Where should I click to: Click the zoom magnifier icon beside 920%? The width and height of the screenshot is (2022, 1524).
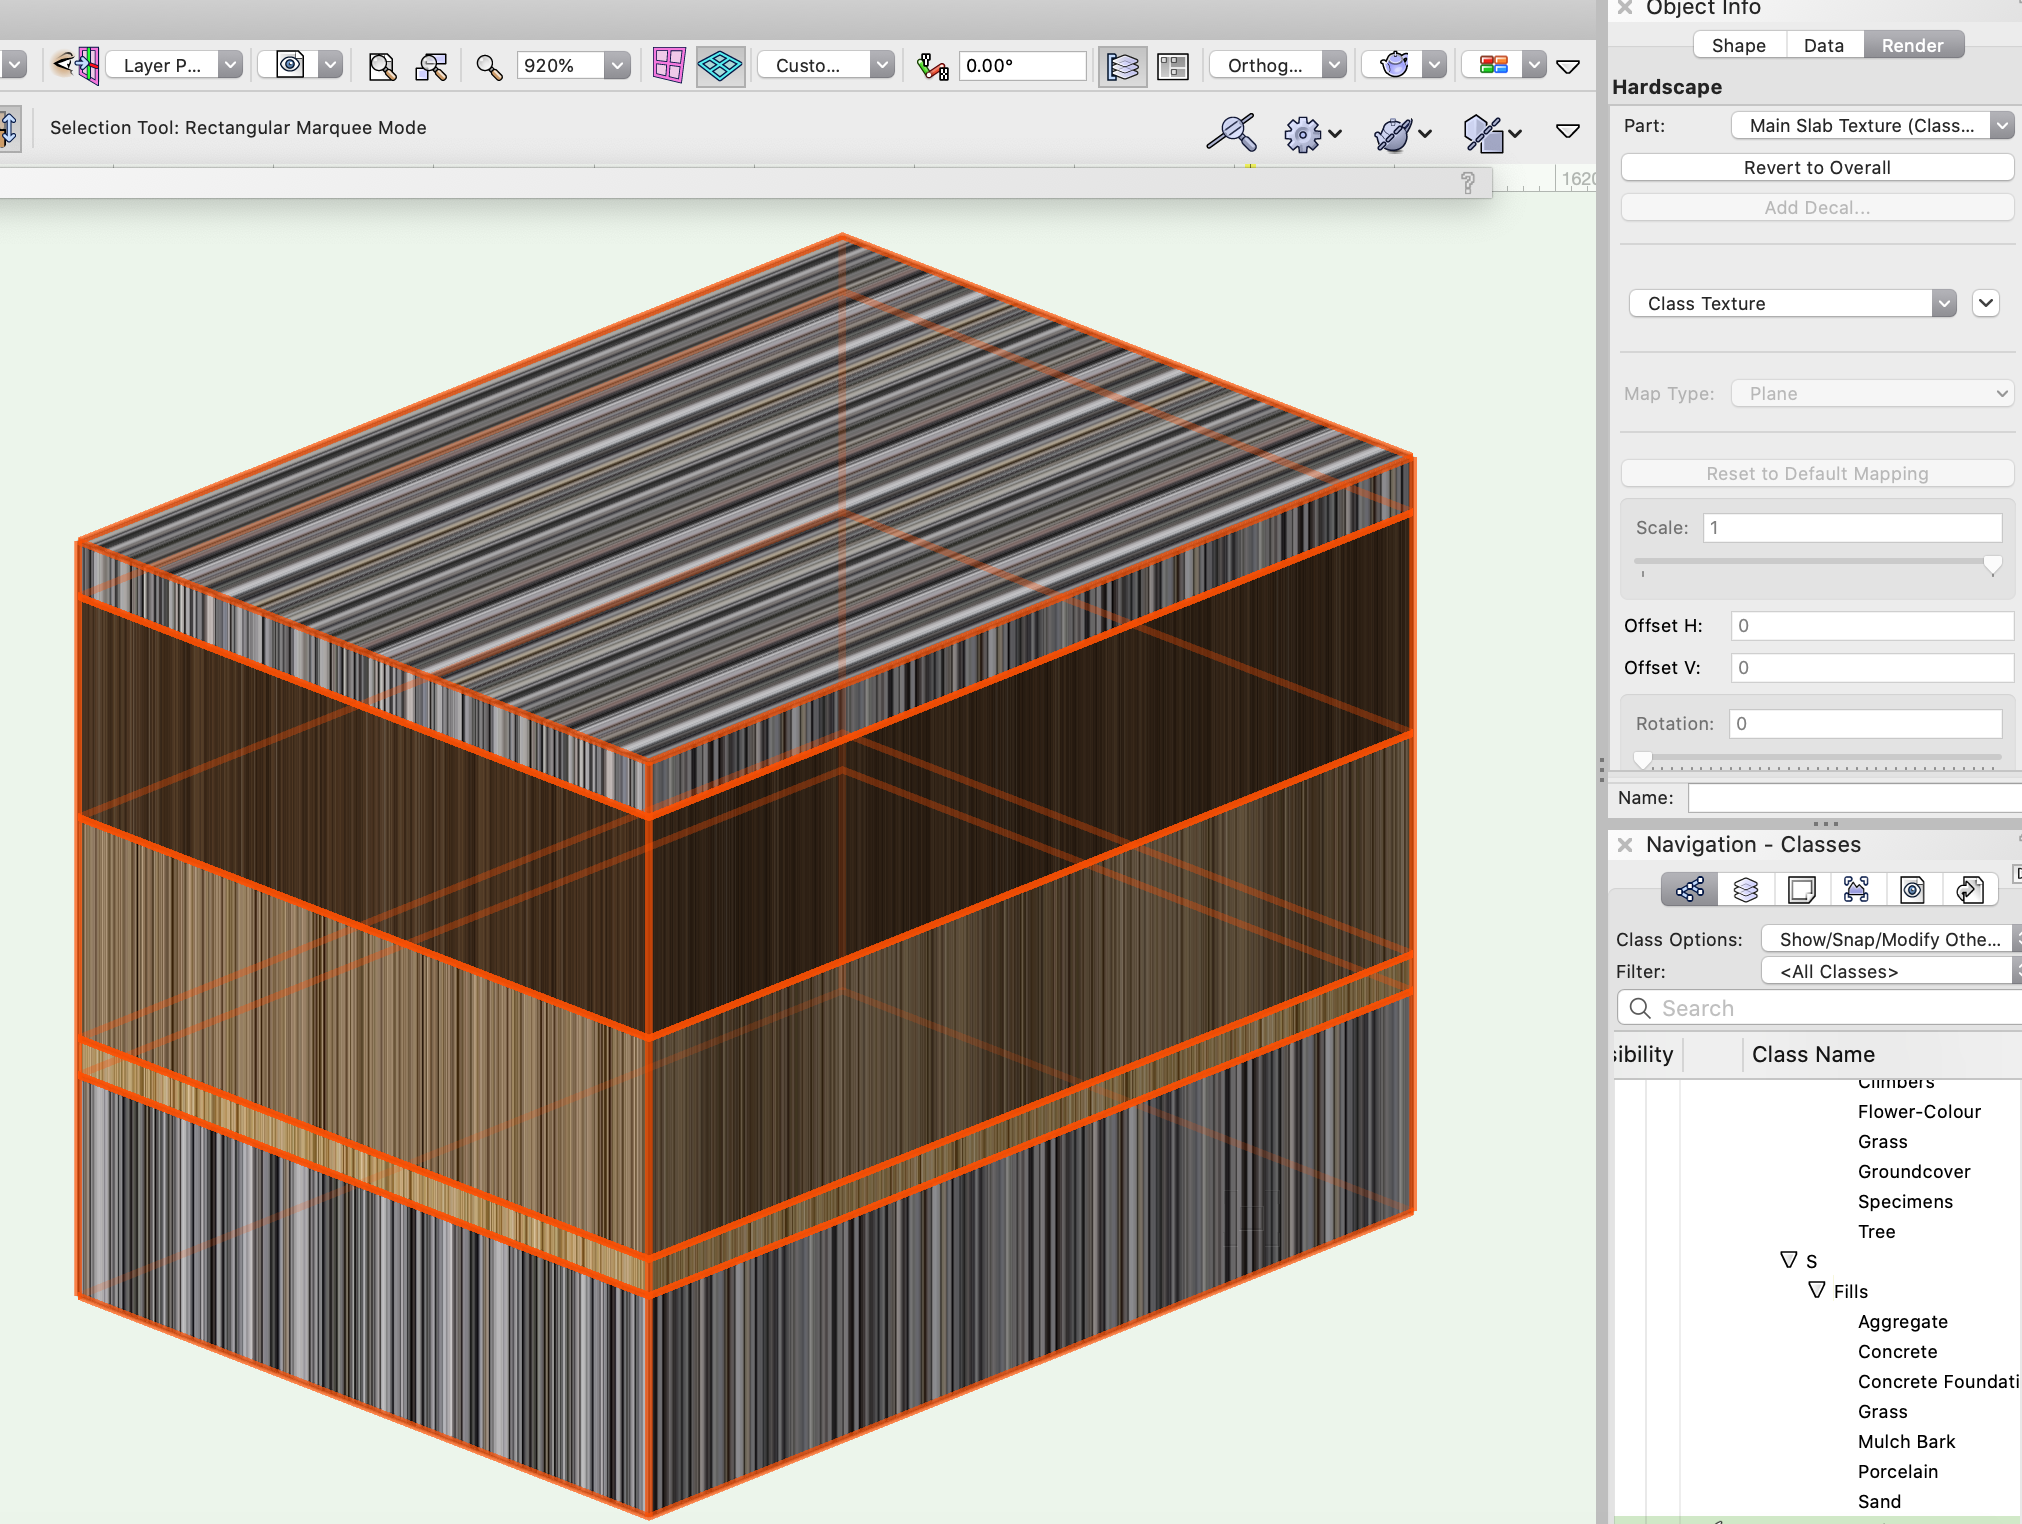click(488, 66)
